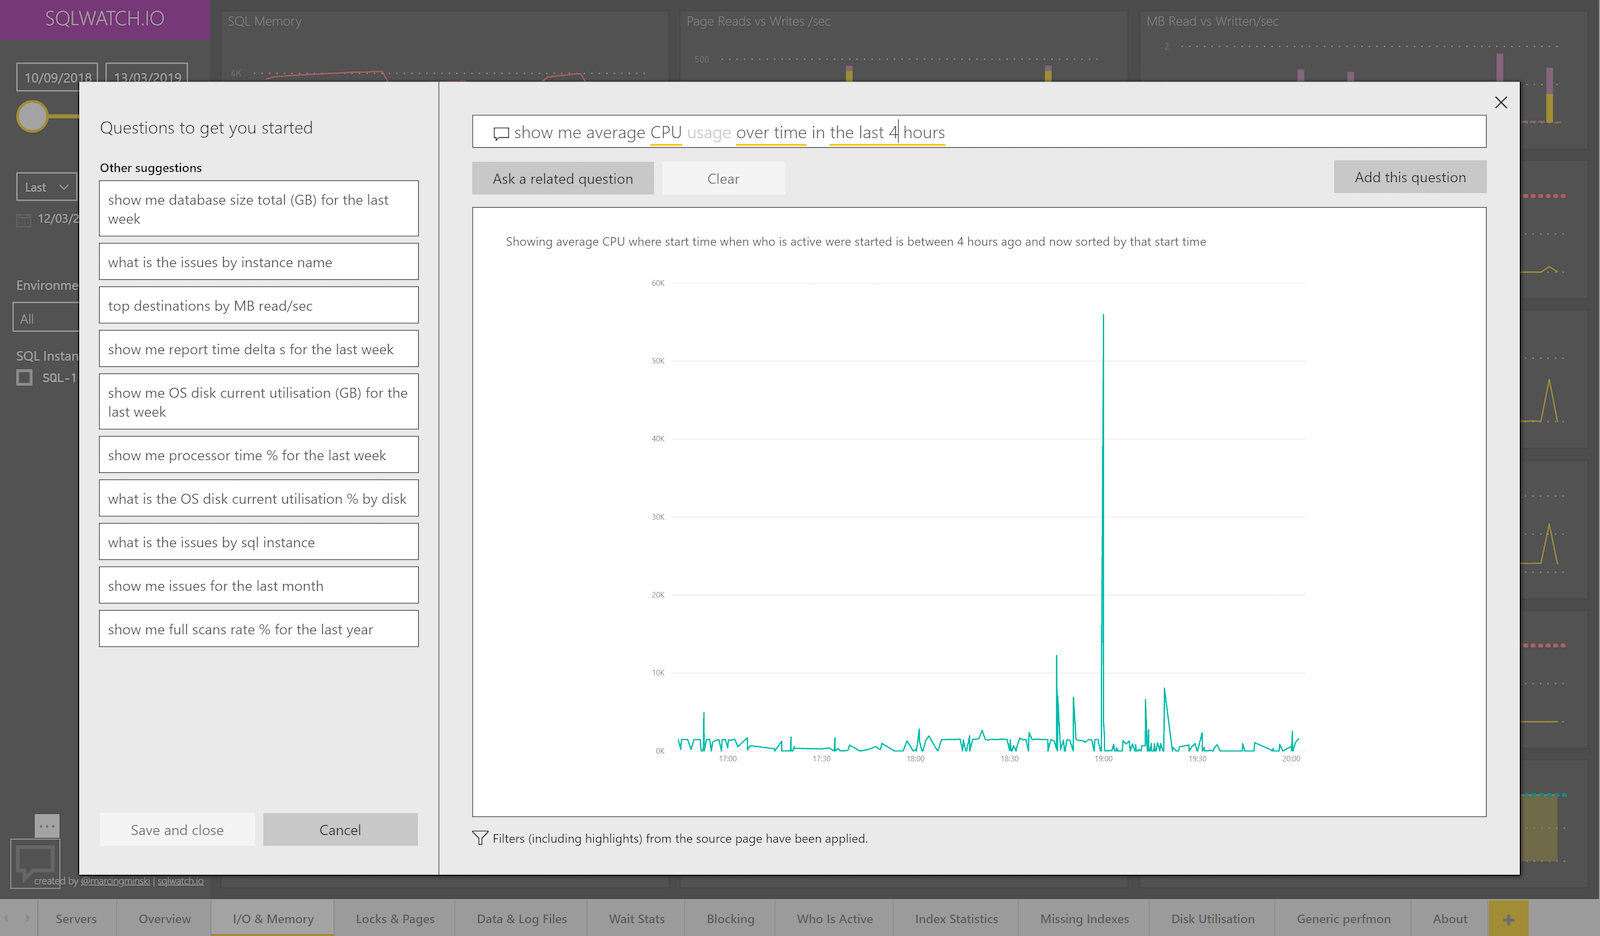Add a new page with the plus tab
1600x936 pixels.
[1508, 919]
